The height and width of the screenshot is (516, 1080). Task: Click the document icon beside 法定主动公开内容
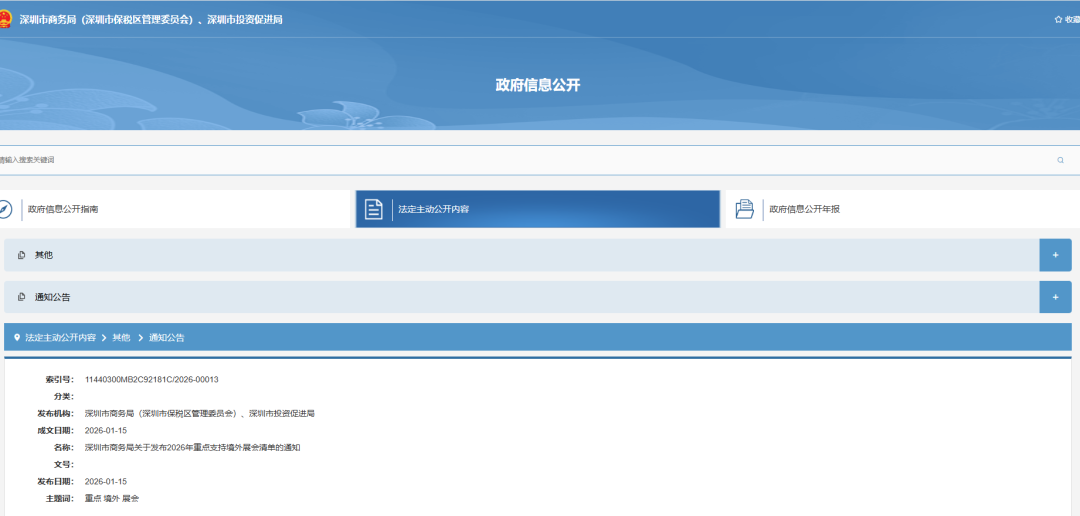tap(373, 209)
